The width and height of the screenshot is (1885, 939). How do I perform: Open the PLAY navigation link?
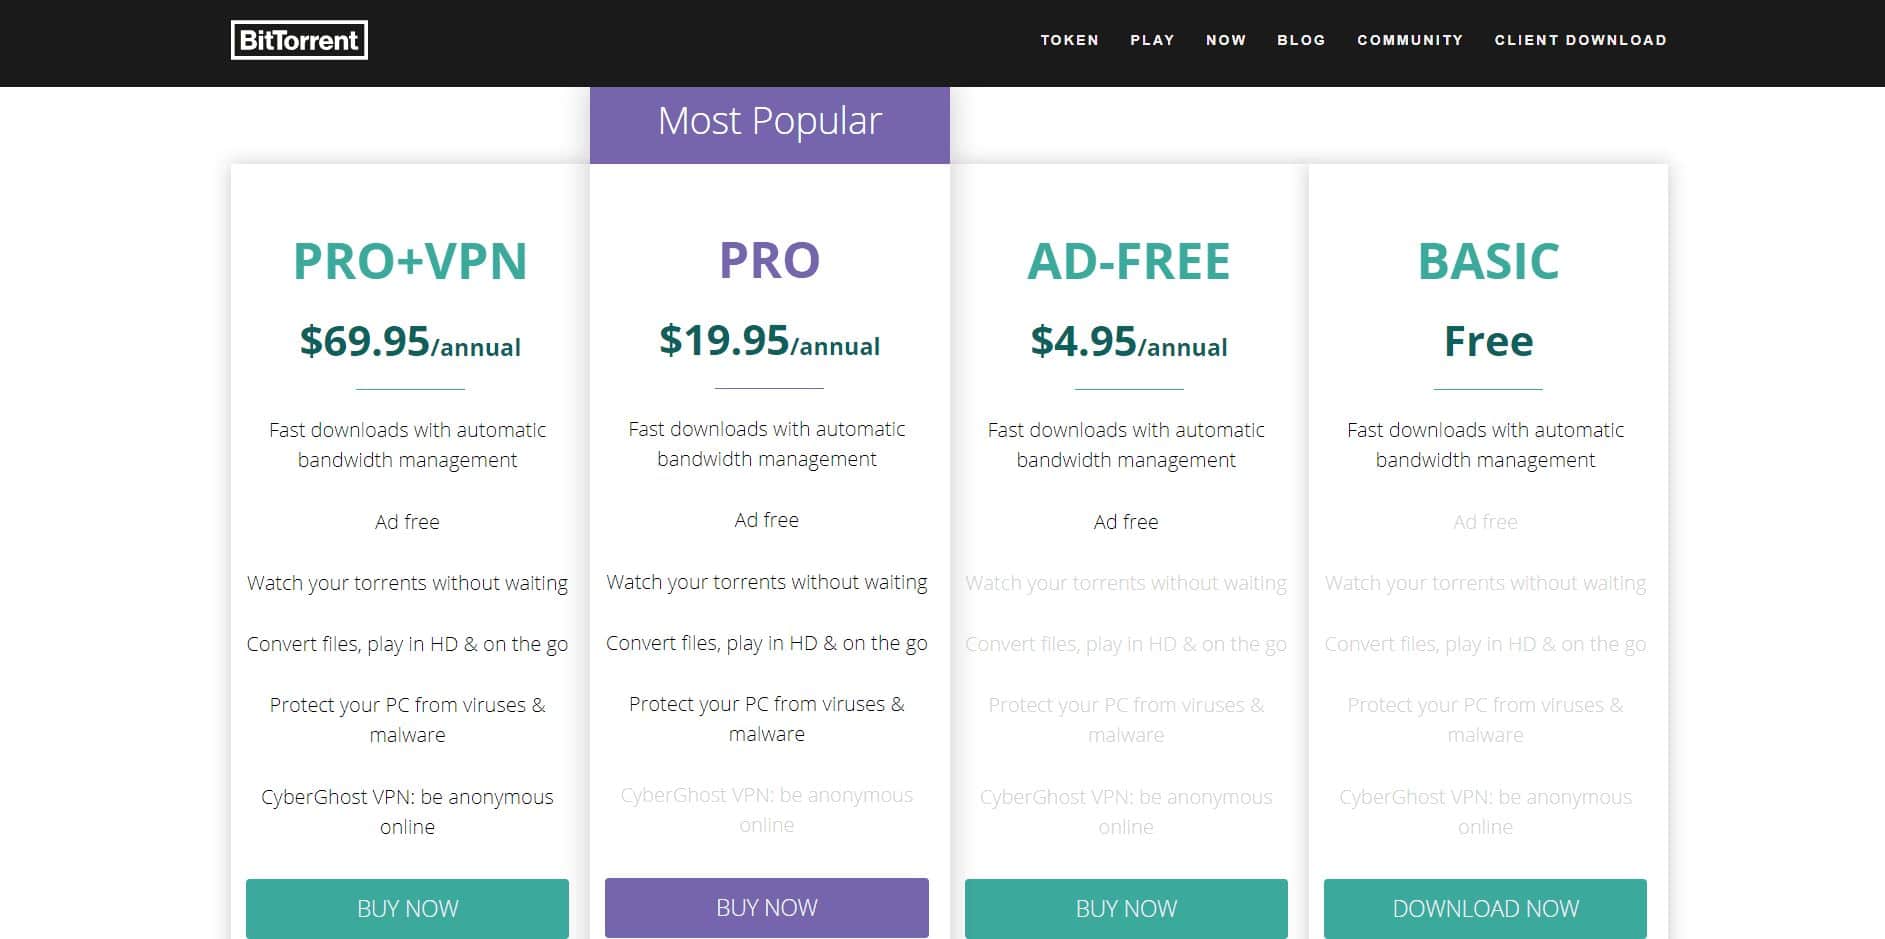click(x=1152, y=40)
